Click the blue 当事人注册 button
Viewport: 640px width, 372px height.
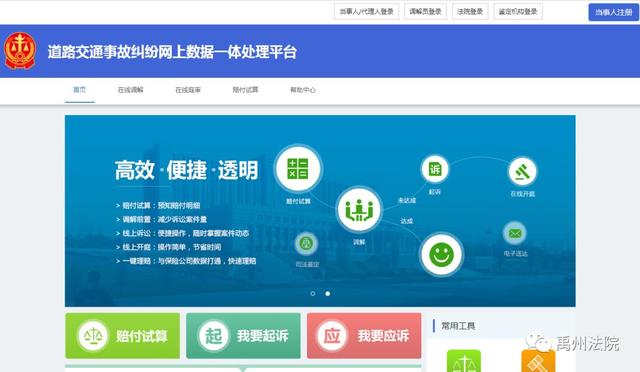pyautogui.click(x=613, y=12)
